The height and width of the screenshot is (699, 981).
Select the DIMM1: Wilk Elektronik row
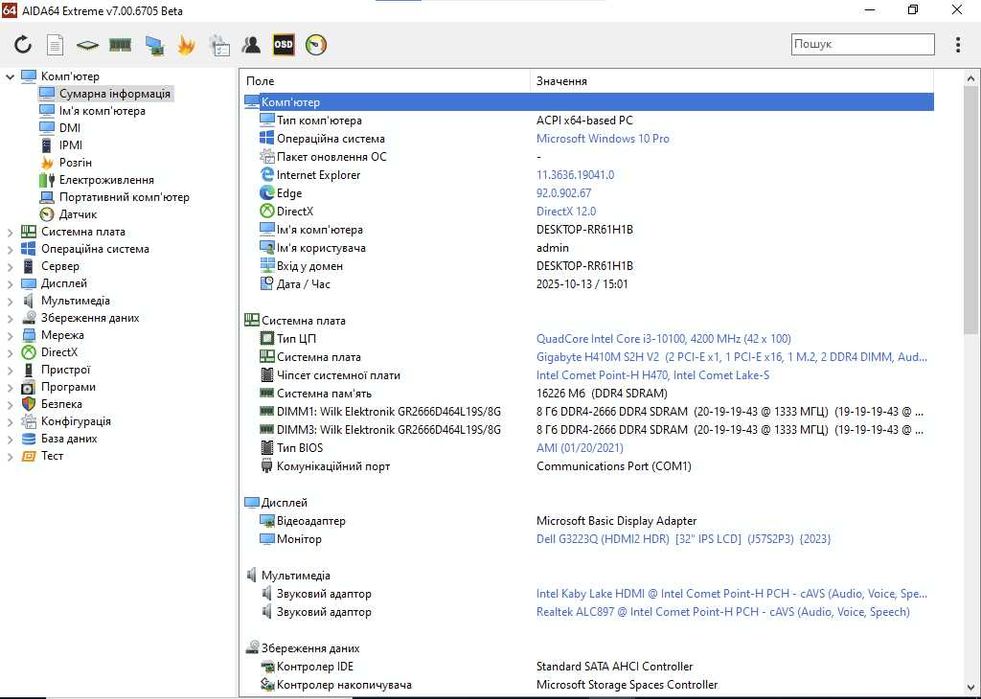[x=588, y=412]
